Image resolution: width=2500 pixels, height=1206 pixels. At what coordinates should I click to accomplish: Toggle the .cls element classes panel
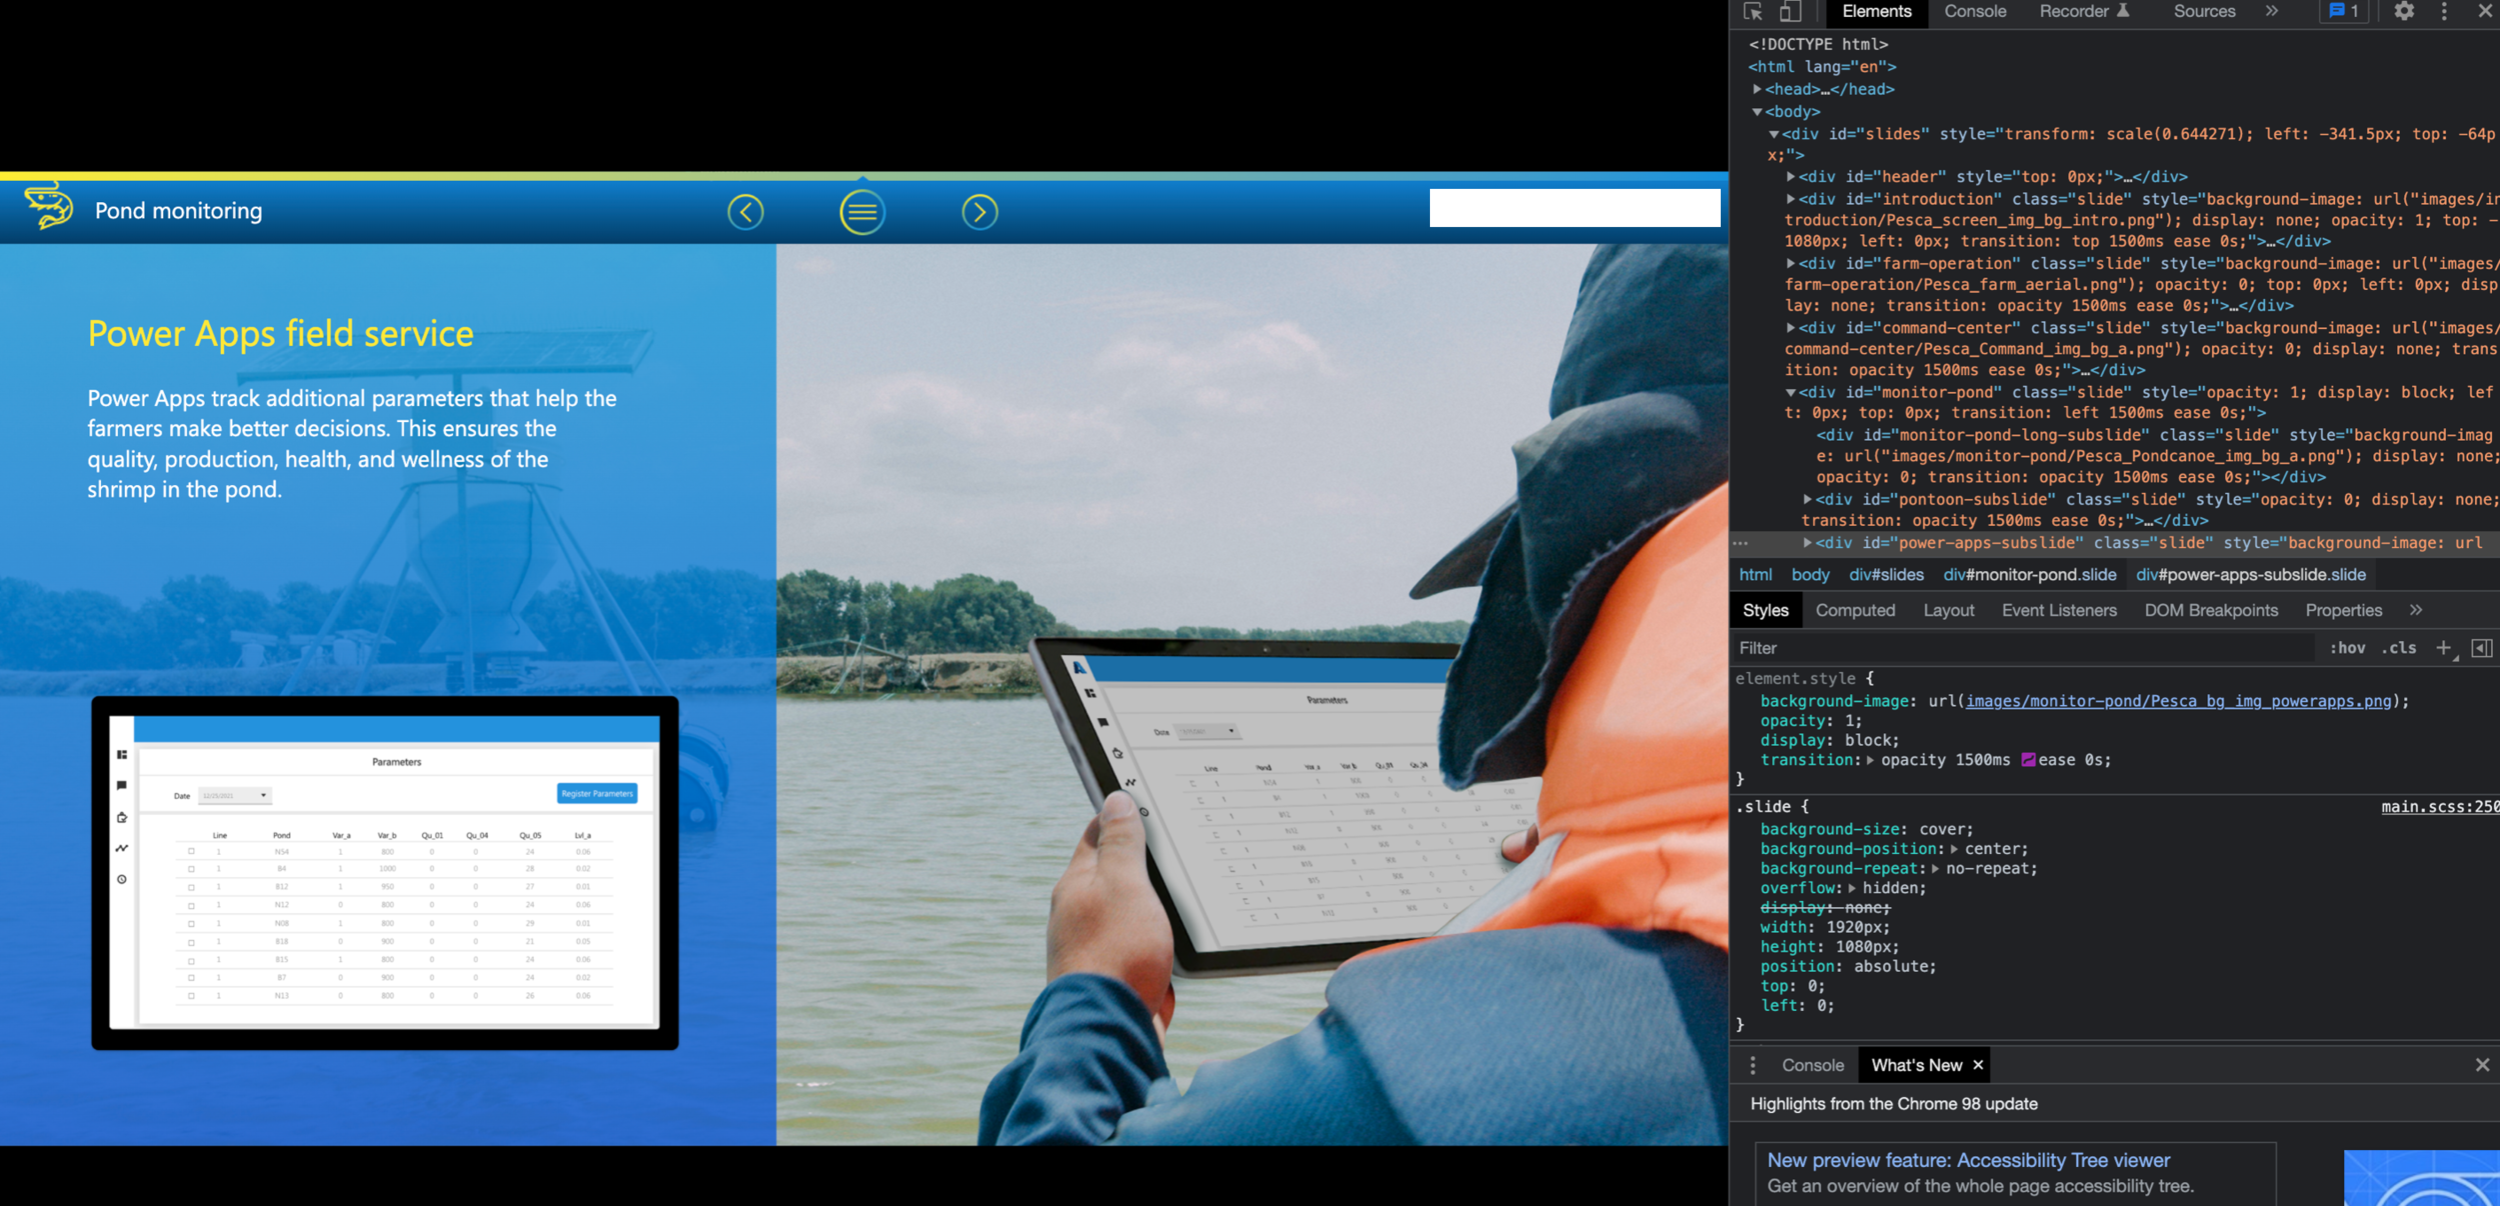coord(2398,648)
